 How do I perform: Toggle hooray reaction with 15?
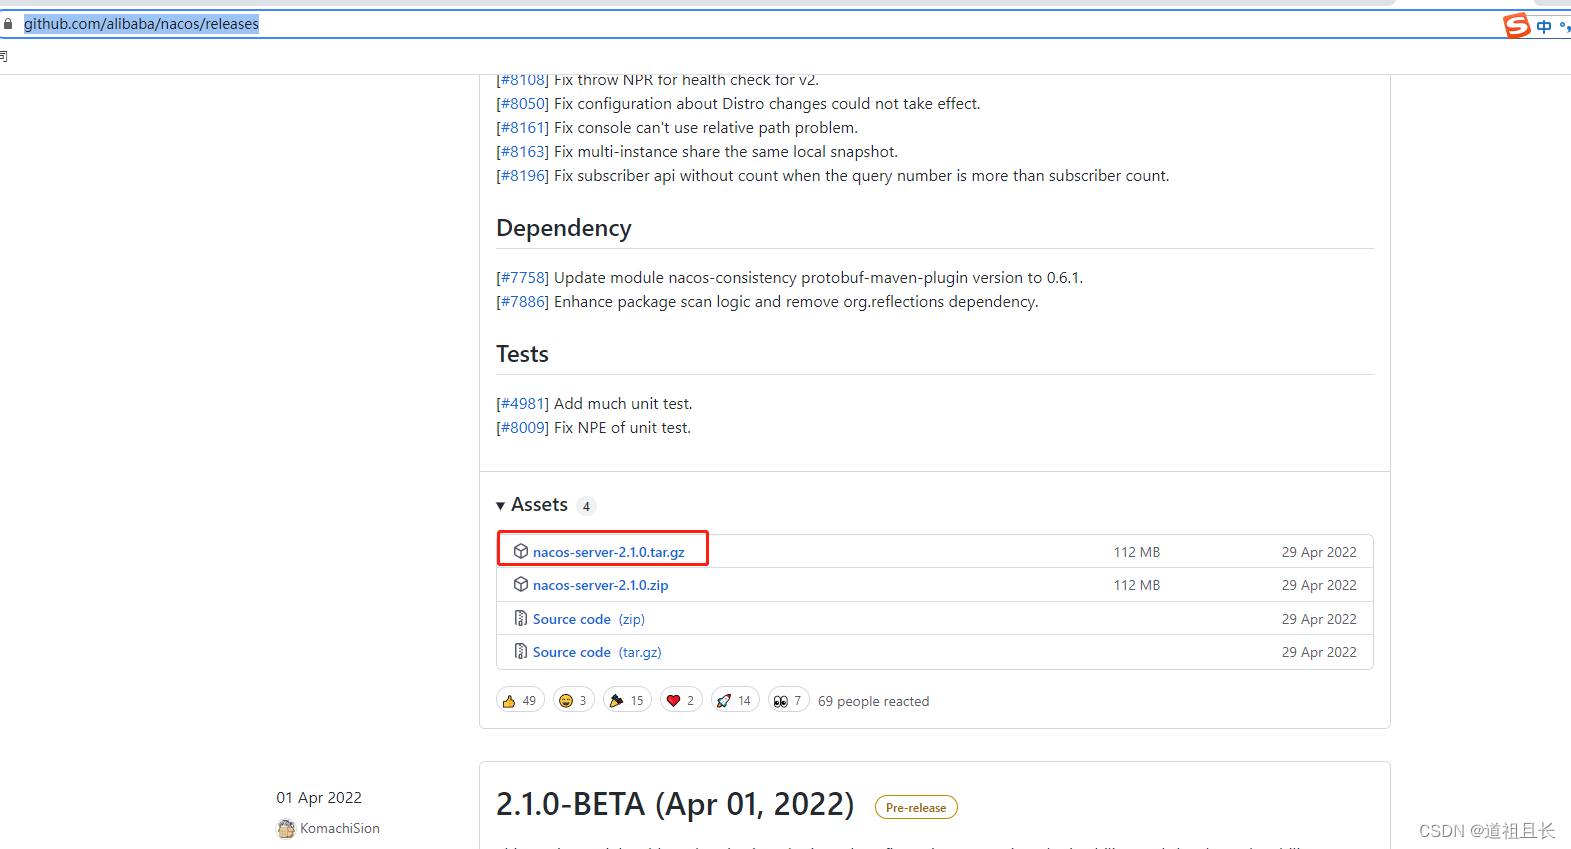(x=627, y=700)
